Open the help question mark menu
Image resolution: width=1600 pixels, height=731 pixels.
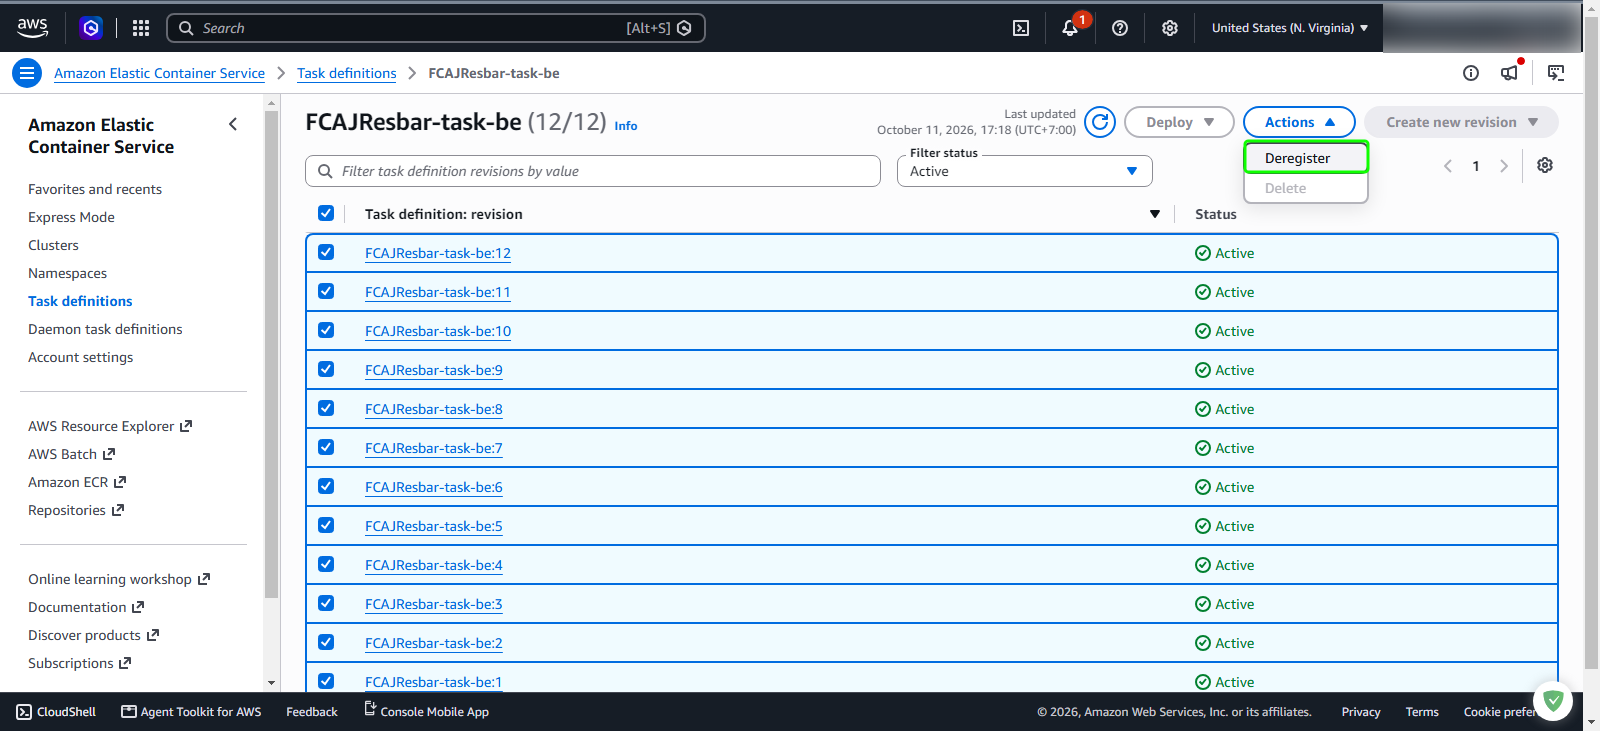(x=1120, y=28)
